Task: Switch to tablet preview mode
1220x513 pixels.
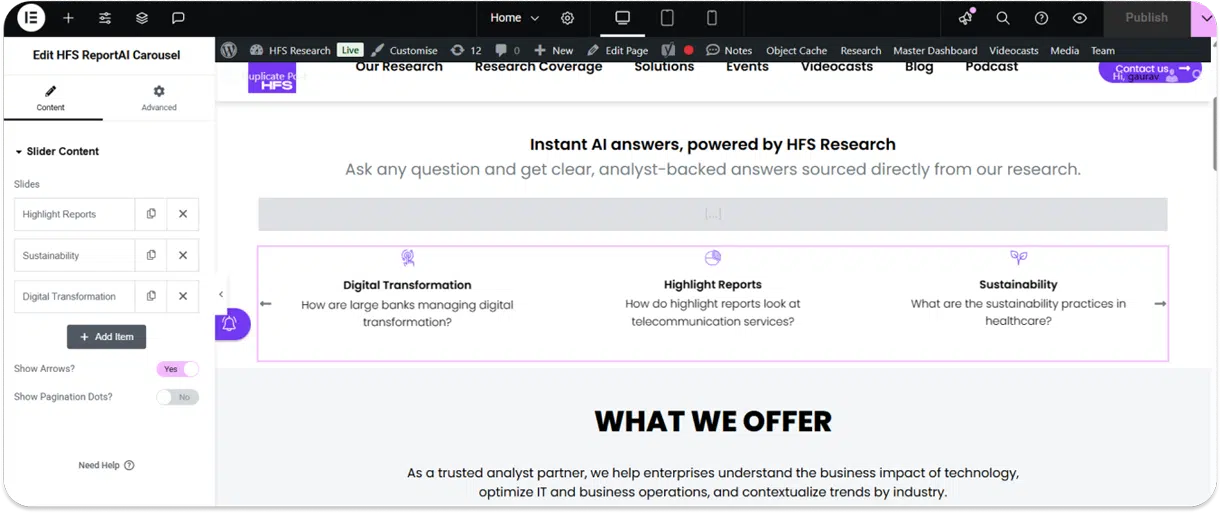Action: [667, 18]
